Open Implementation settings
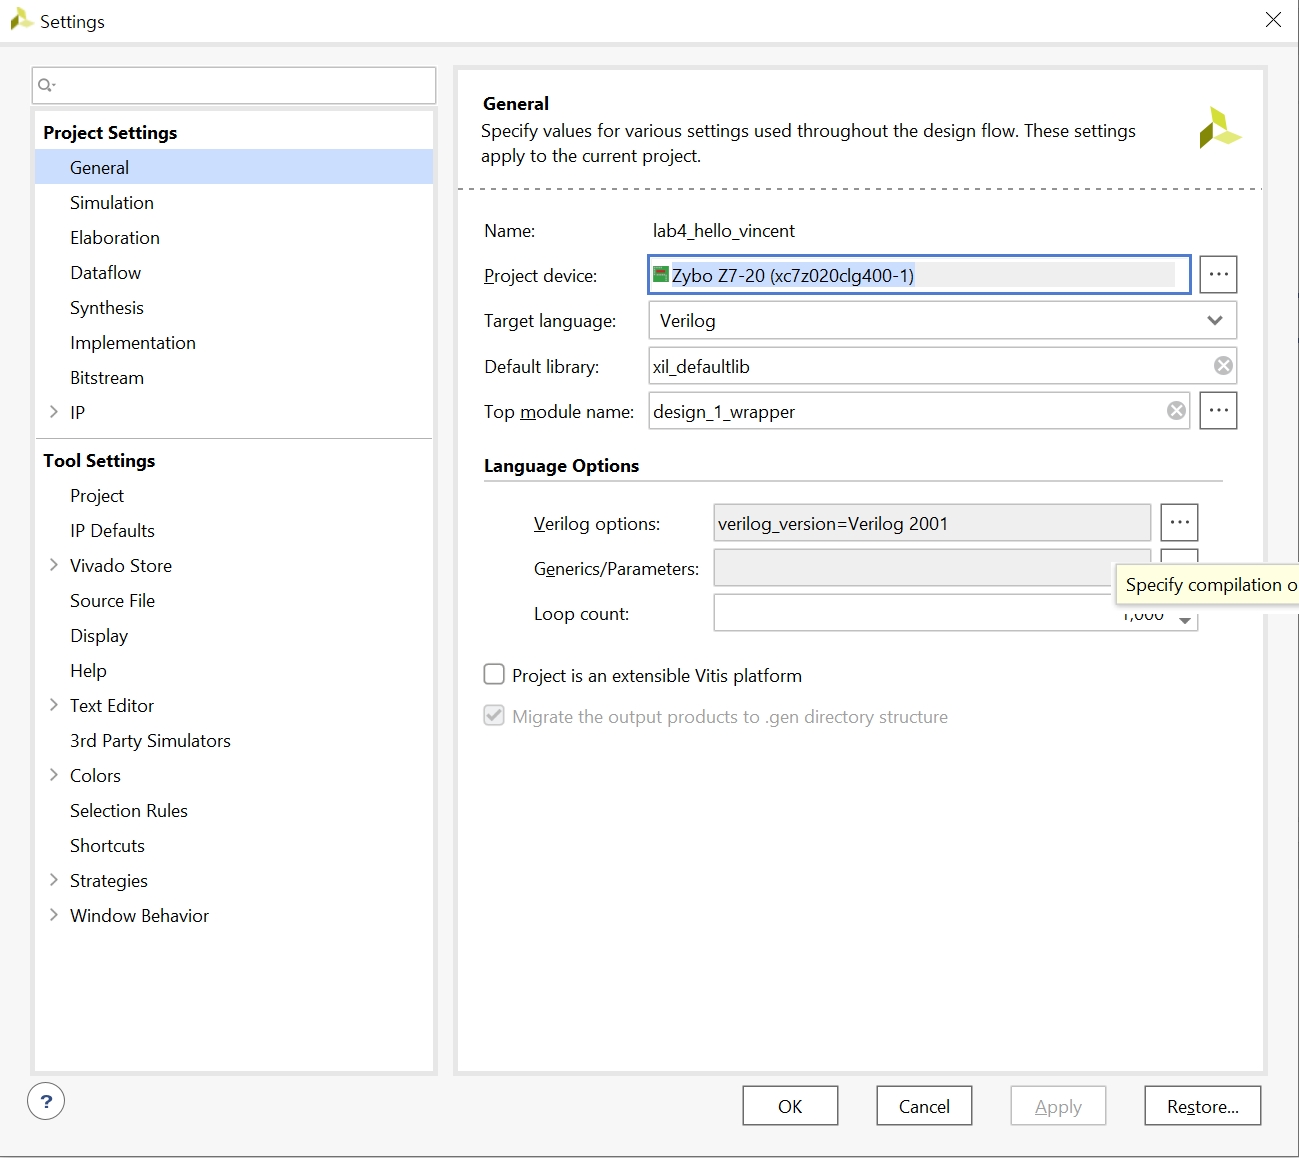Screen dimensions: 1299x1158 click(133, 342)
